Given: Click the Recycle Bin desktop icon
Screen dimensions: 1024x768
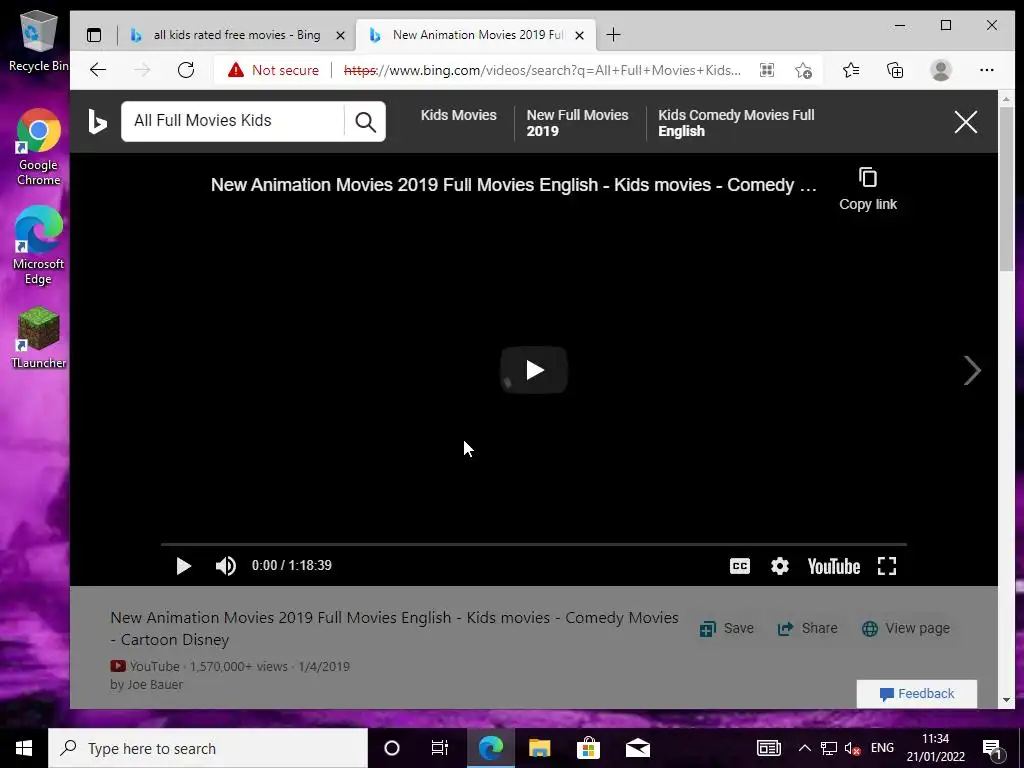Looking at the screenshot, I should [x=38, y=41].
